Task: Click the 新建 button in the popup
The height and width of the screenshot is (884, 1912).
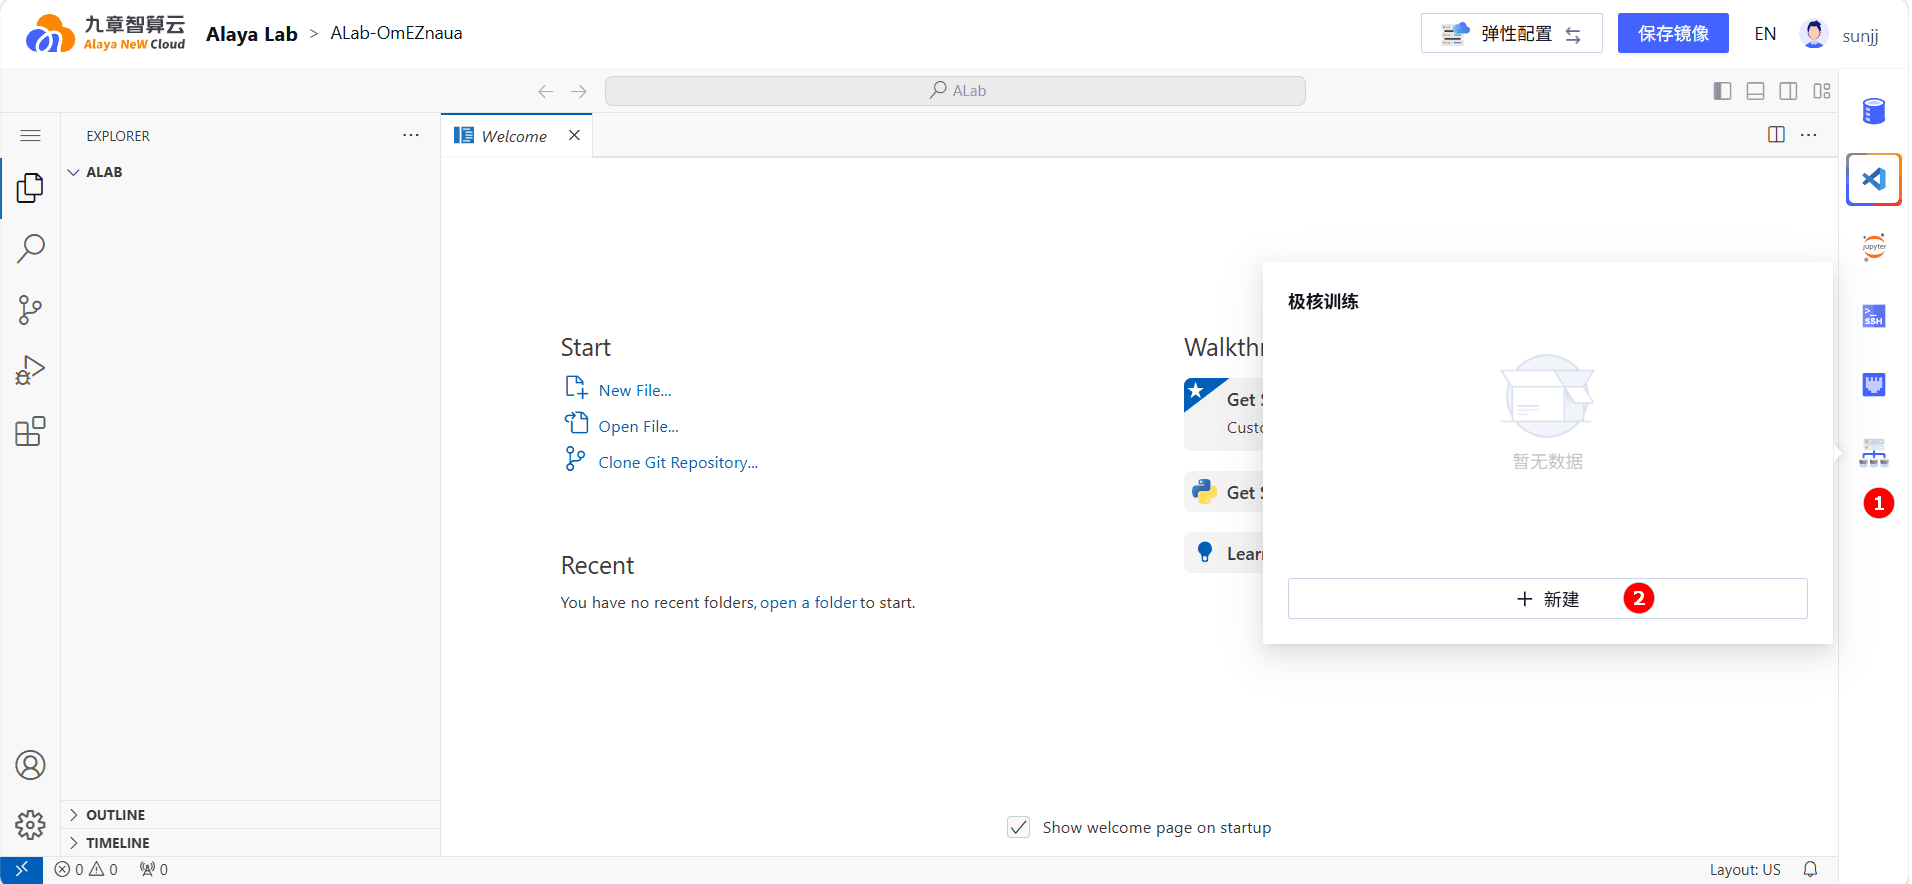Action: 1547,599
